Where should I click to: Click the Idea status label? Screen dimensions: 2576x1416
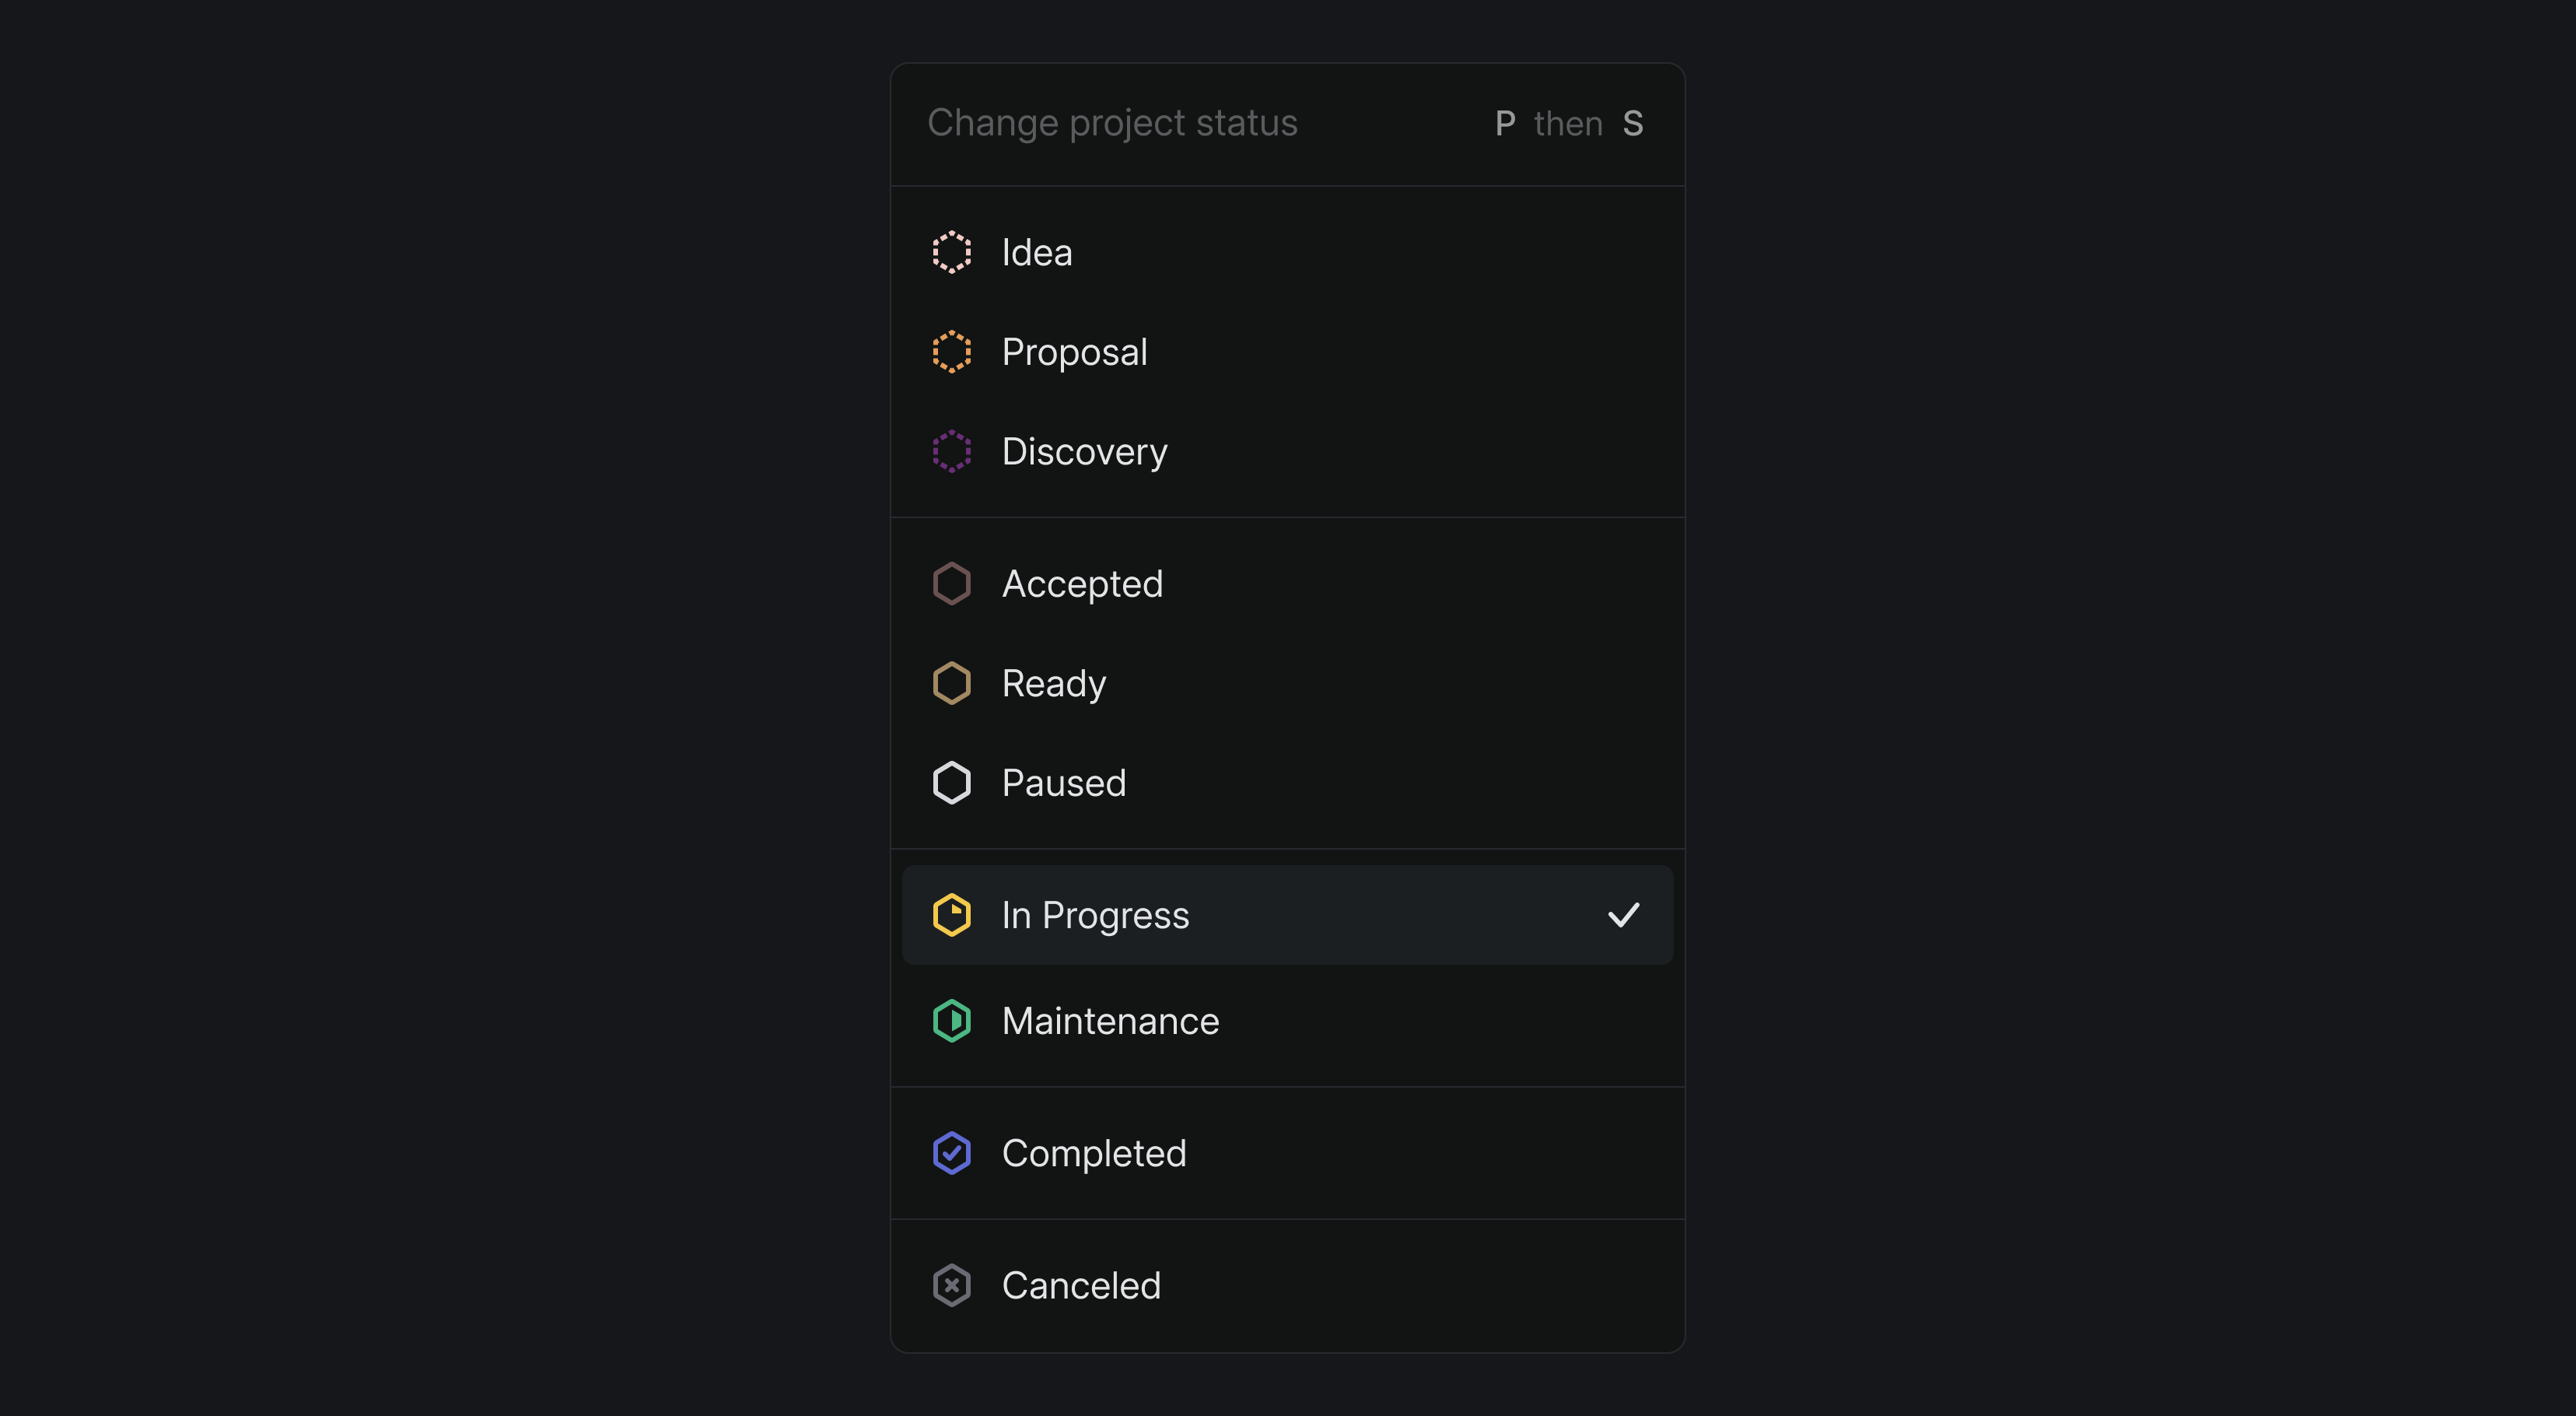(1037, 251)
